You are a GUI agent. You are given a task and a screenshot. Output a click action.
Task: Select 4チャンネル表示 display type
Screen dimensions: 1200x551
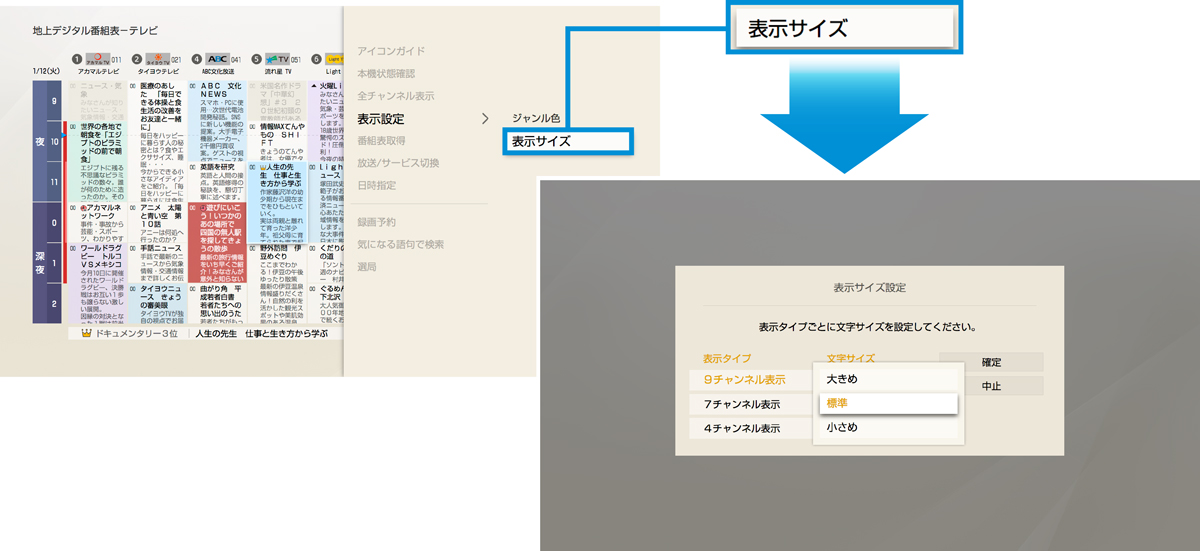pos(745,429)
